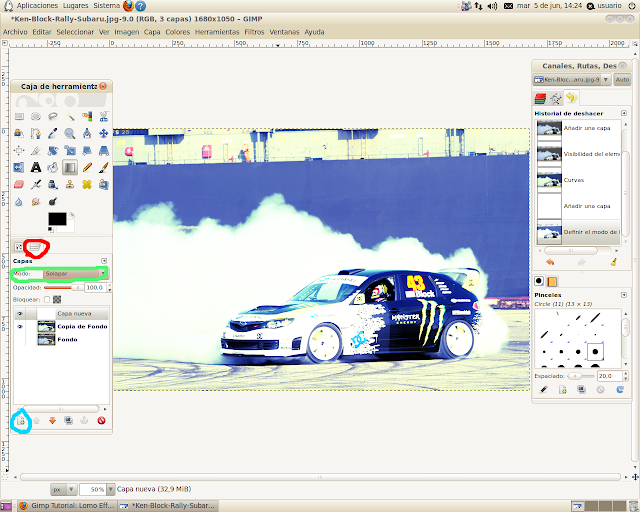The image size is (640, 512).
Task: Select the Bucket Fill tool
Action: coord(53,167)
